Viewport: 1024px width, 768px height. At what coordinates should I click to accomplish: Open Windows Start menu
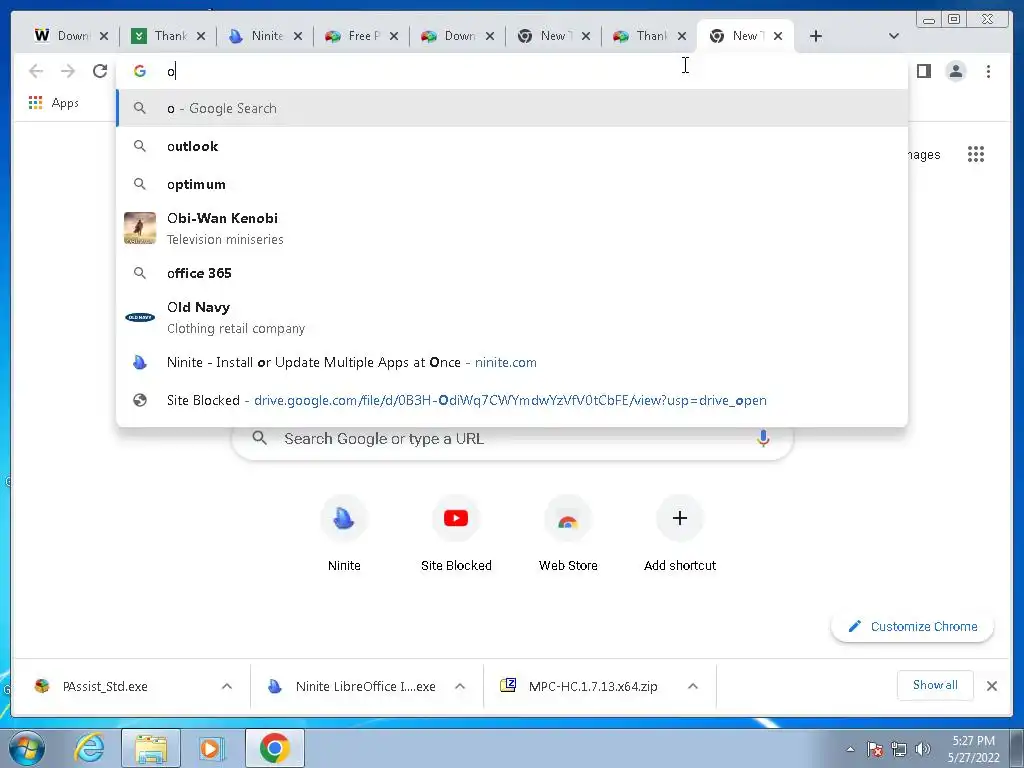click(x=27, y=748)
